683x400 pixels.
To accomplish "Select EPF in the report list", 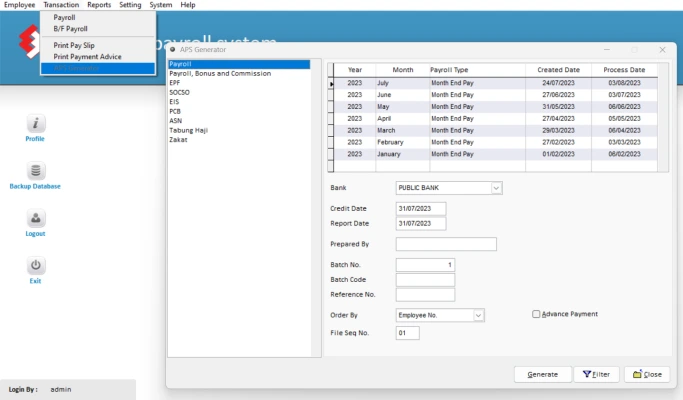I will (177, 82).
